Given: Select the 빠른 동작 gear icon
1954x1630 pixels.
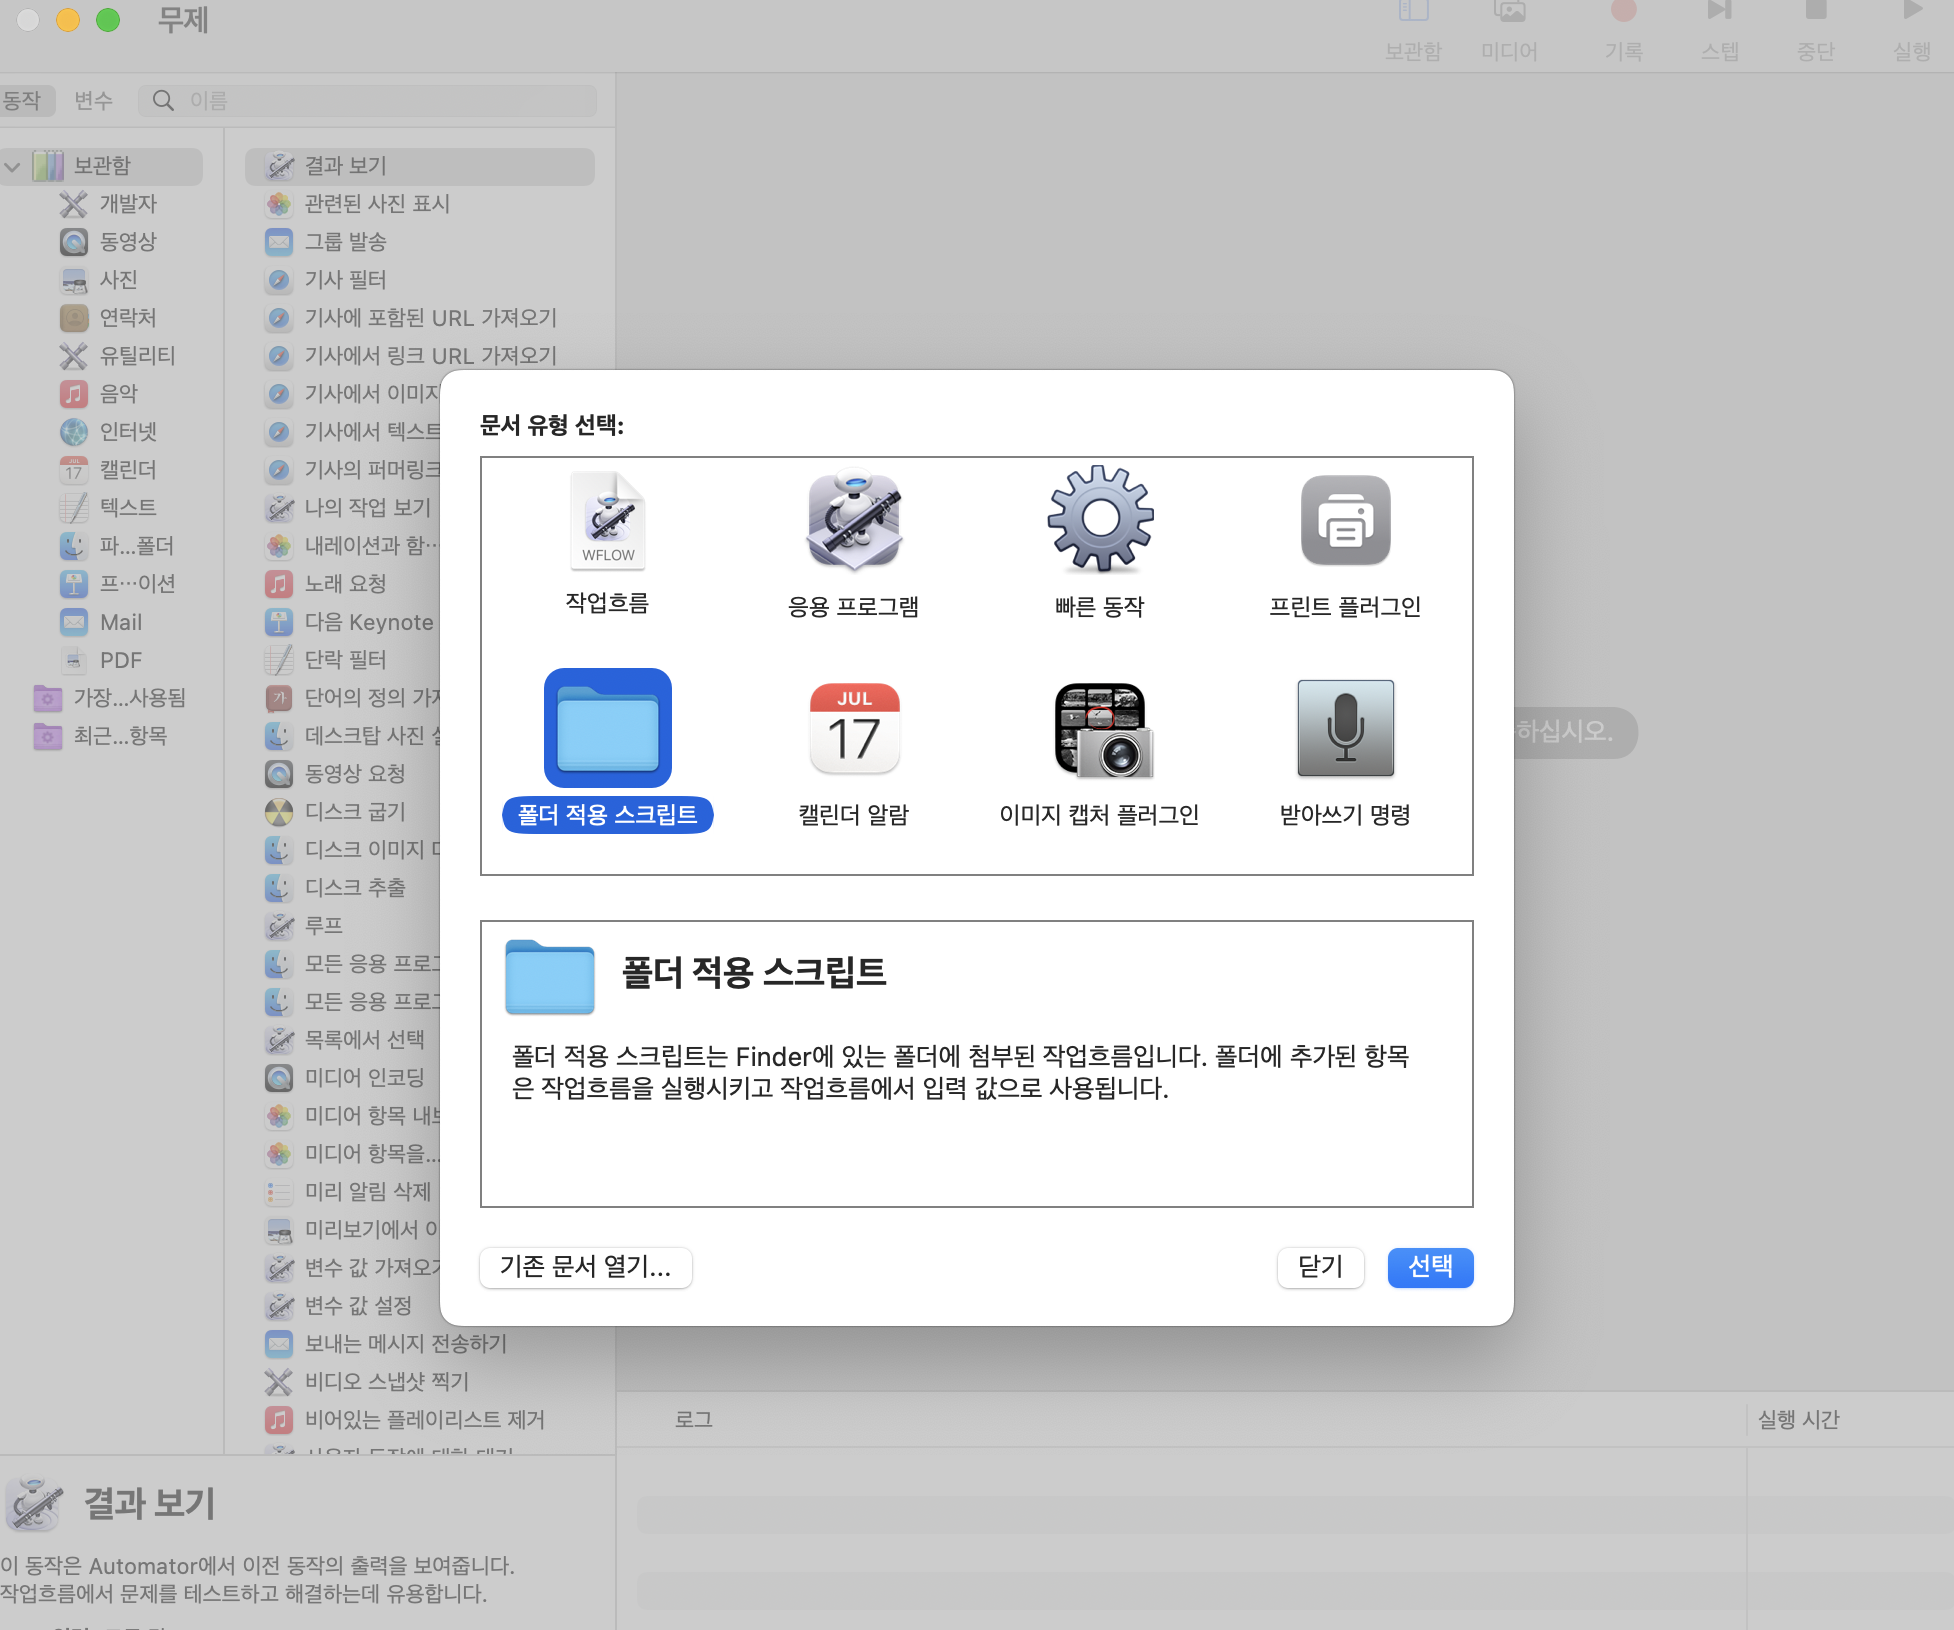Looking at the screenshot, I should (x=1099, y=519).
